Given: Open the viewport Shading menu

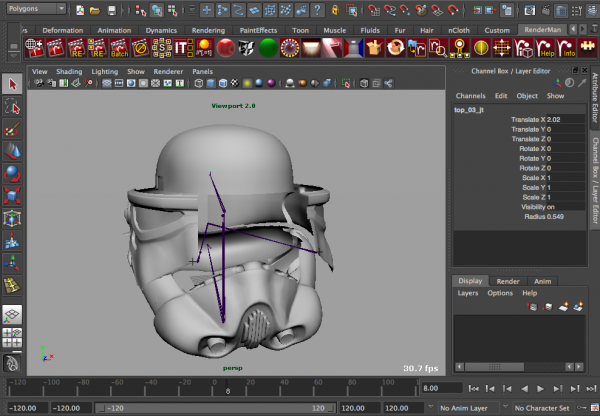Looking at the screenshot, I should point(69,72).
